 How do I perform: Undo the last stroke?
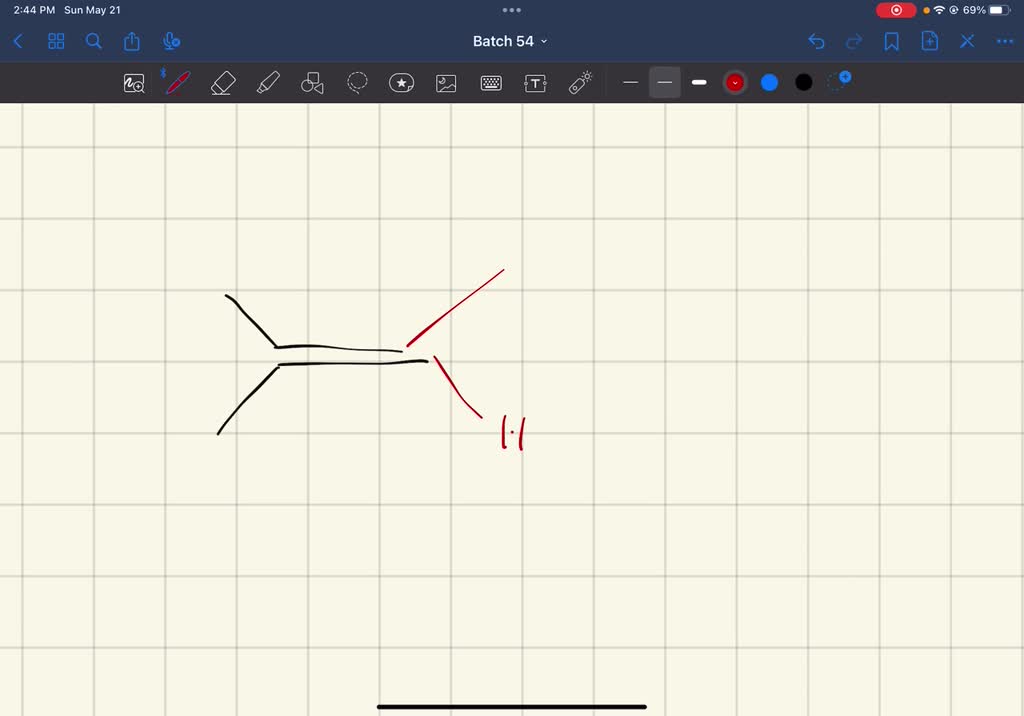pyautogui.click(x=816, y=41)
